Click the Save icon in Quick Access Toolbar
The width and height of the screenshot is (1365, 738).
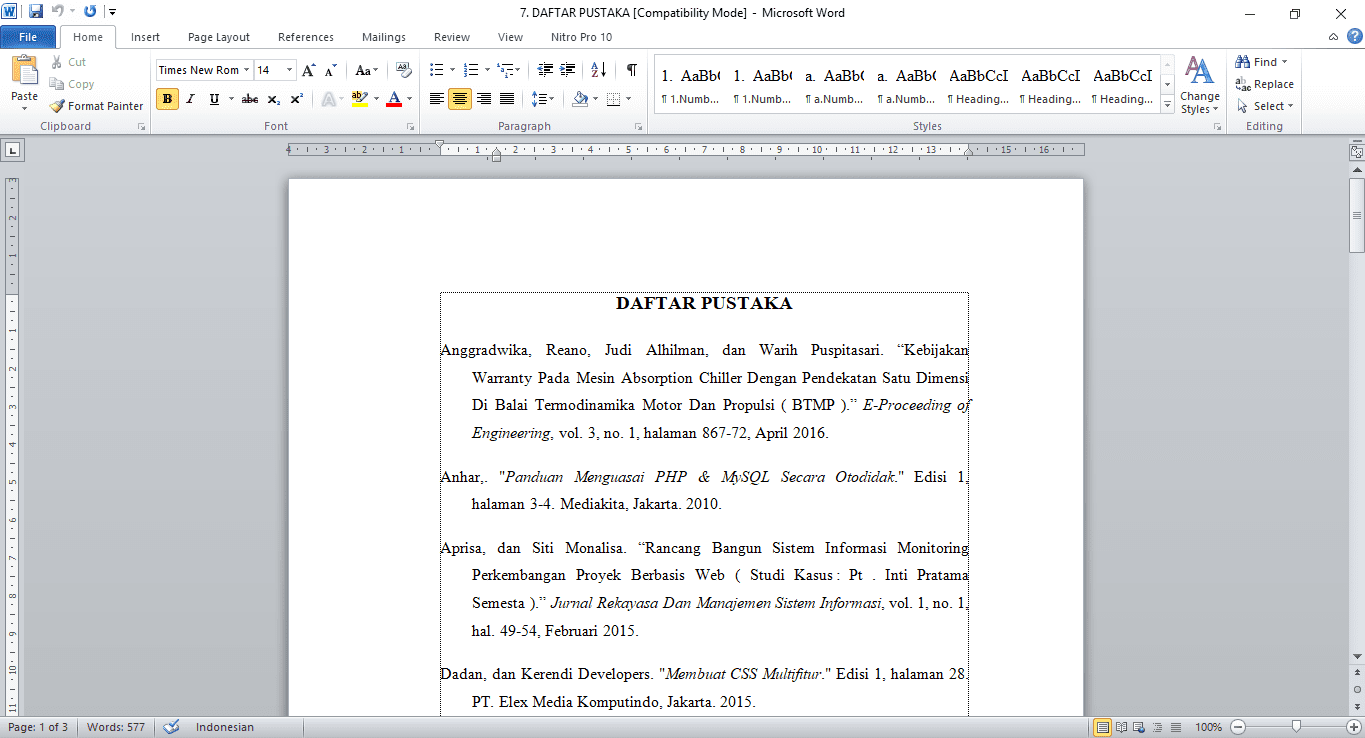click(36, 12)
